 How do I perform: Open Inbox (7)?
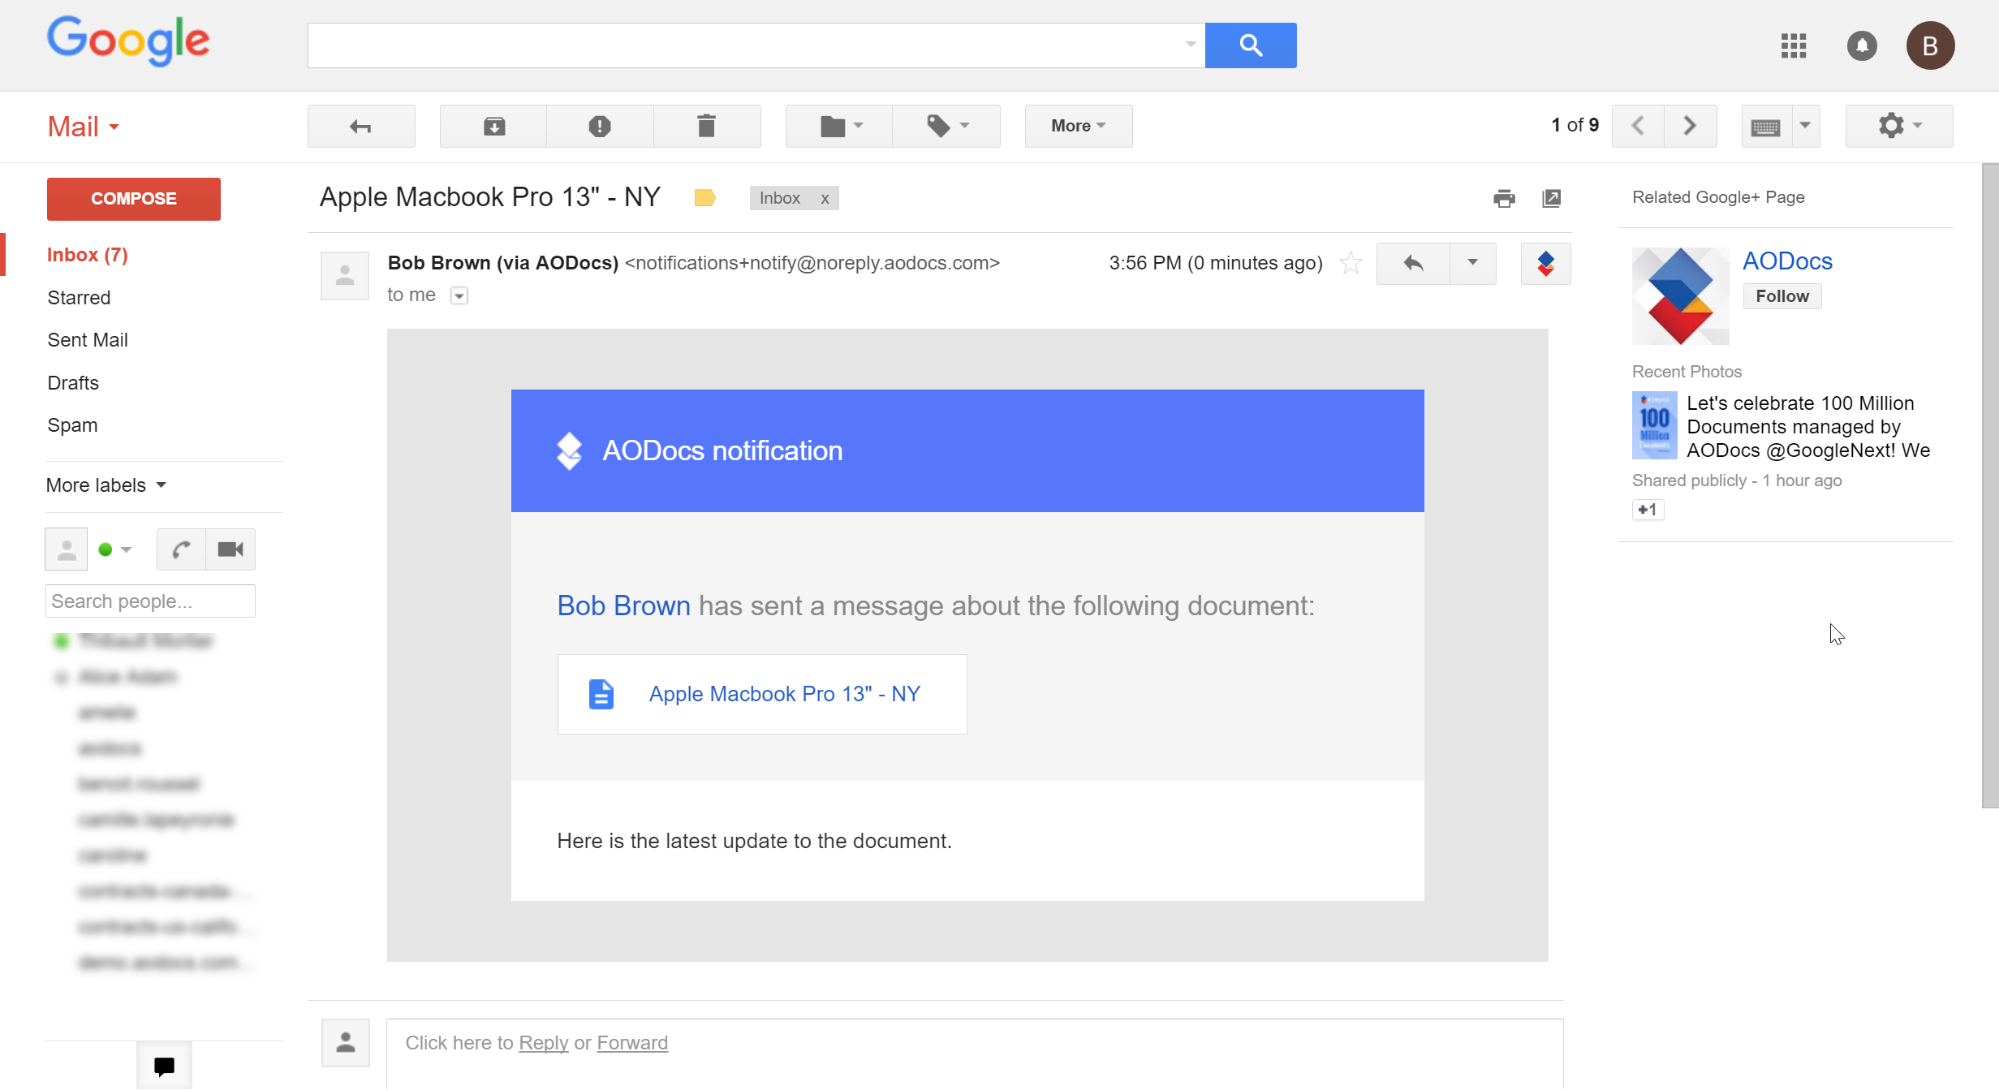pyautogui.click(x=88, y=255)
